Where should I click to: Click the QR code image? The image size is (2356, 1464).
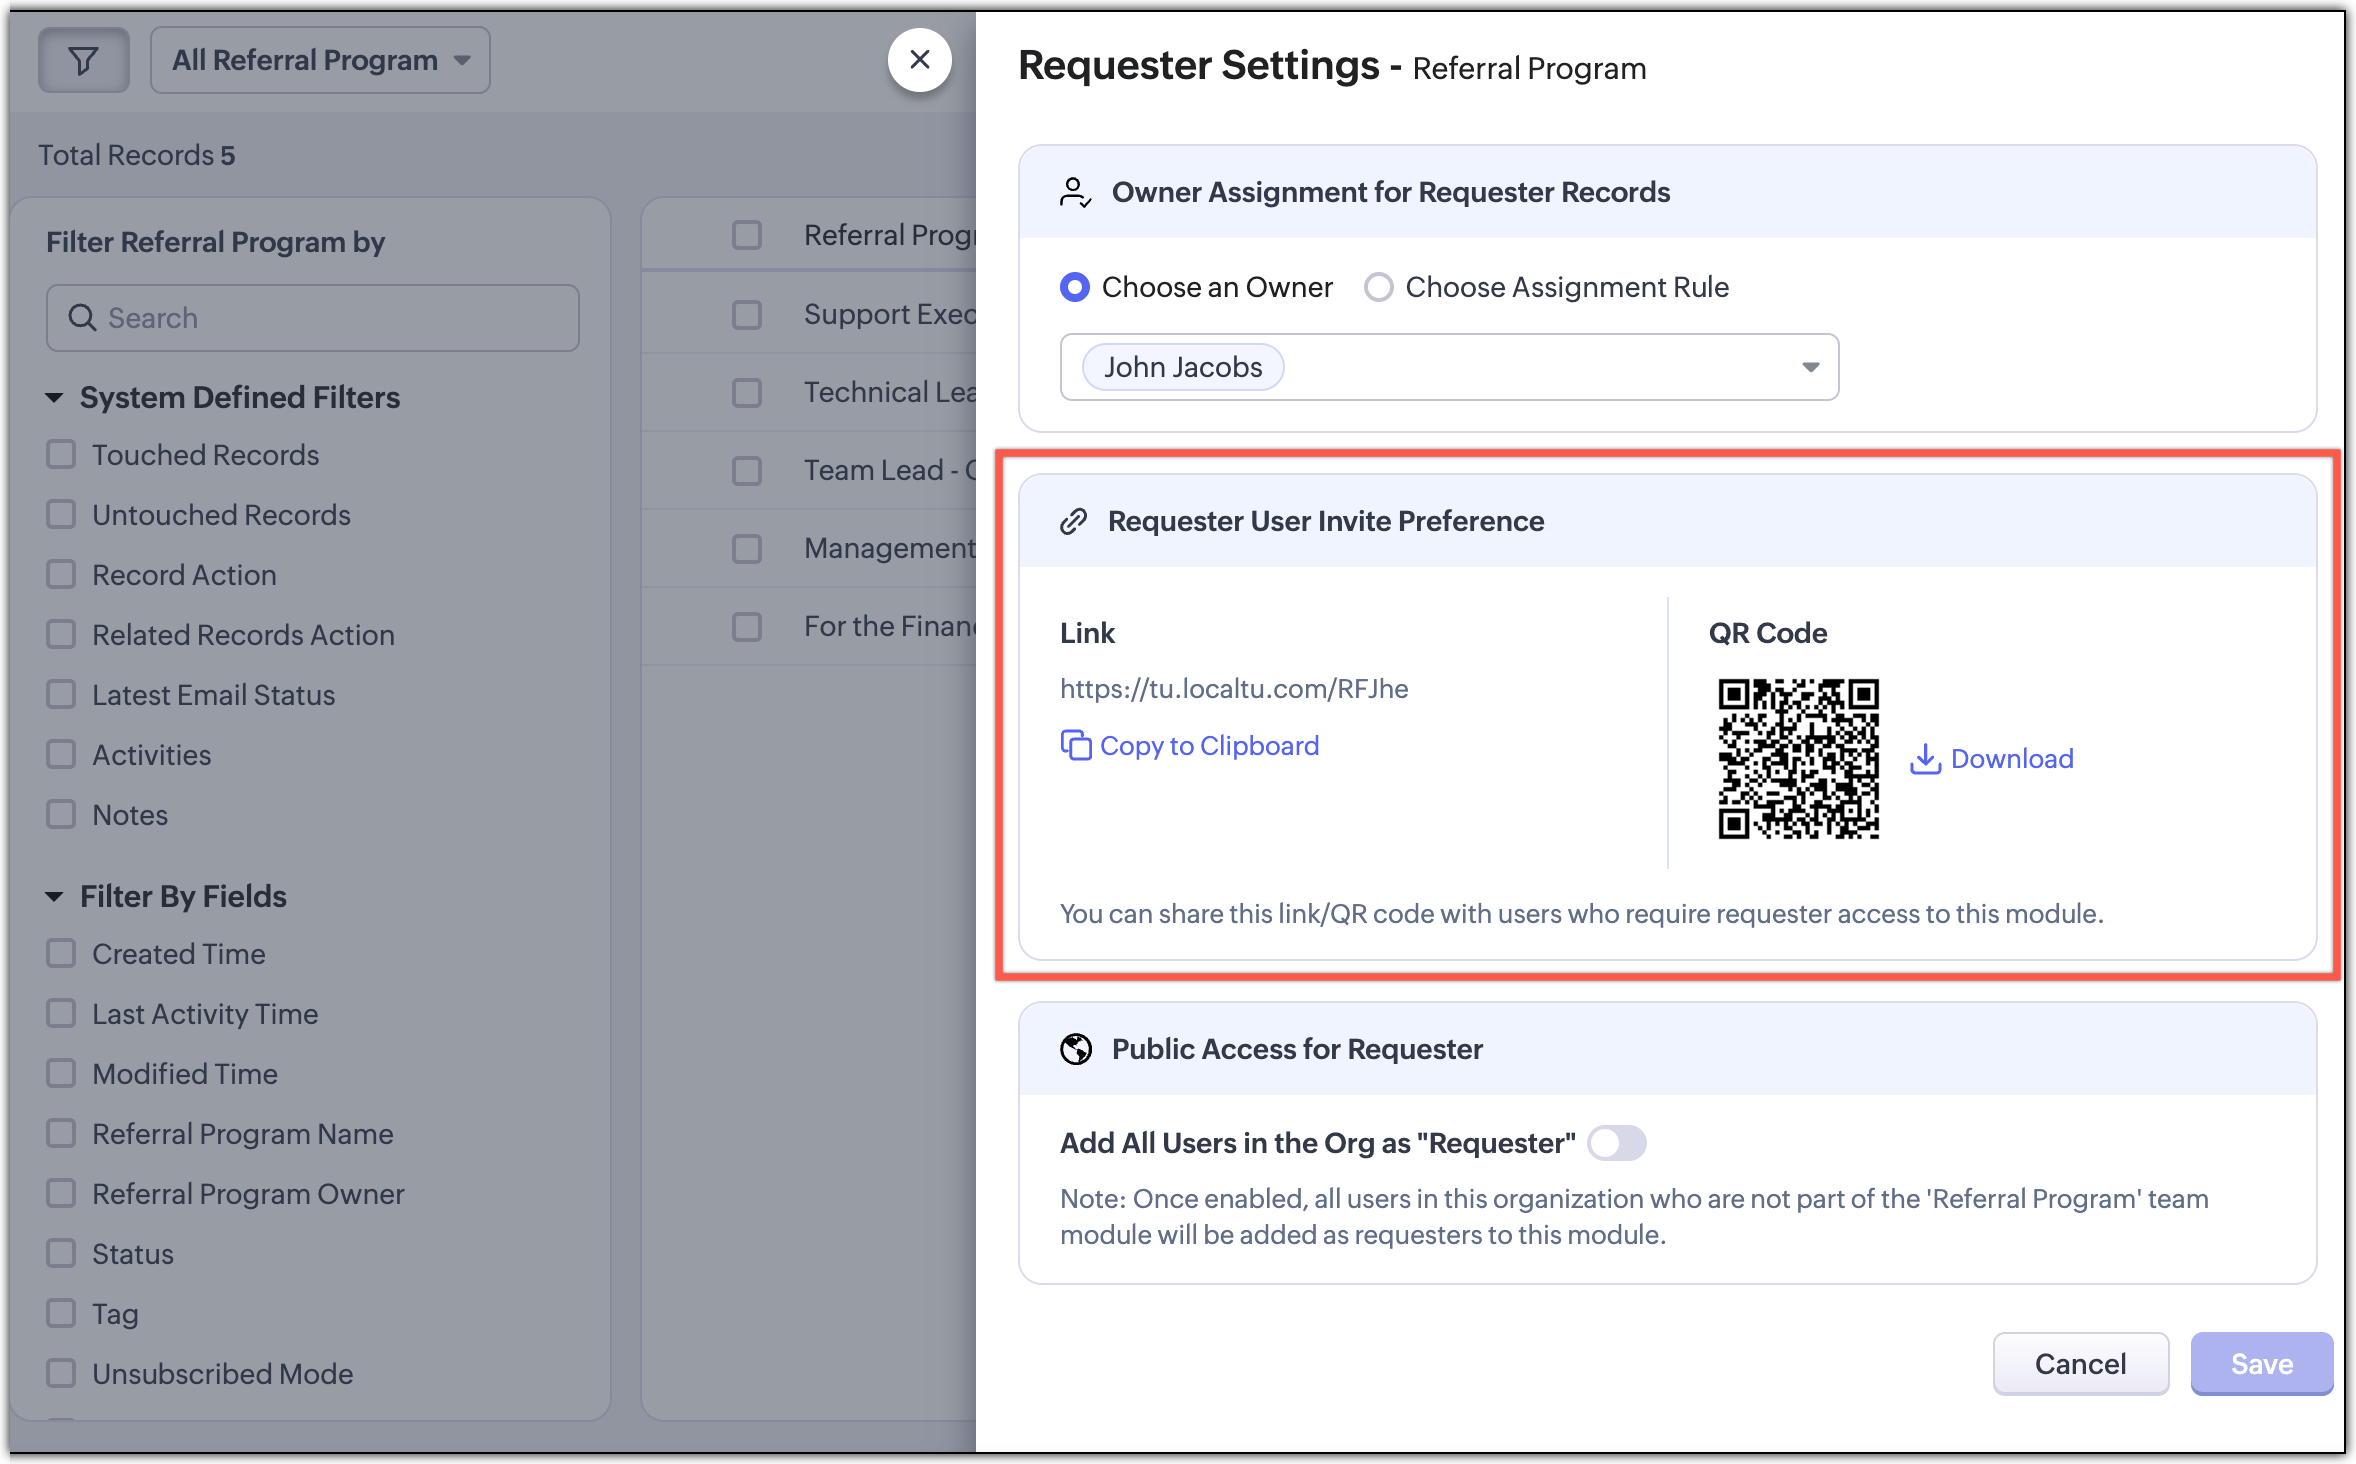pyautogui.click(x=1798, y=759)
